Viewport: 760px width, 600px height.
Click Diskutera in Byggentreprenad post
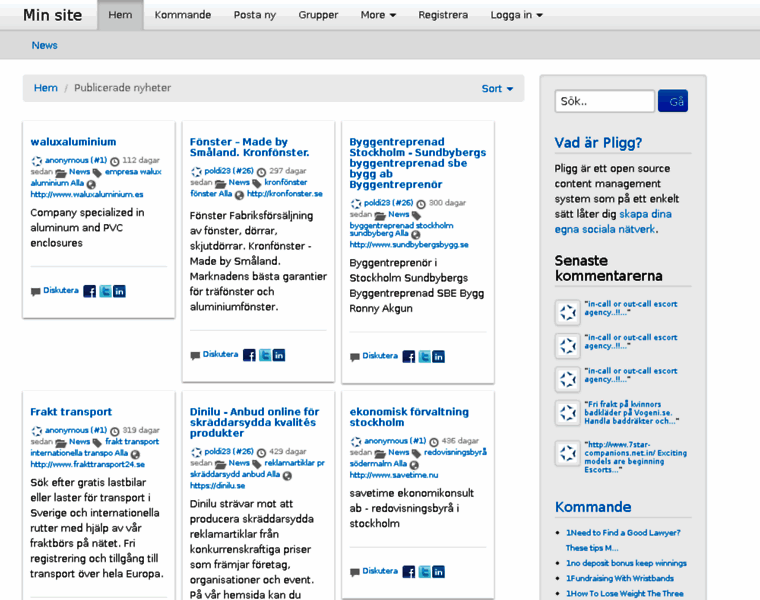[x=380, y=356]
